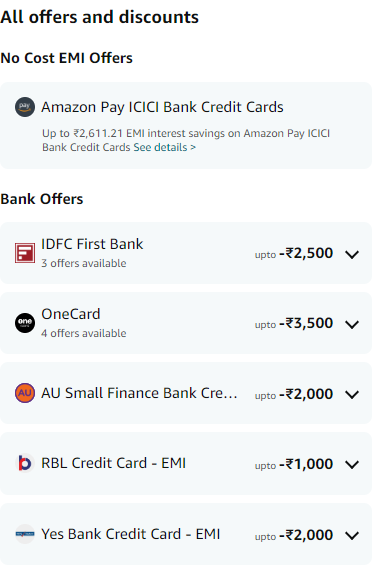The height and width of the screenshot is (569, 377).
Task: Select RBL Credit Card - EMI label
Action: [x=114, y=463]
